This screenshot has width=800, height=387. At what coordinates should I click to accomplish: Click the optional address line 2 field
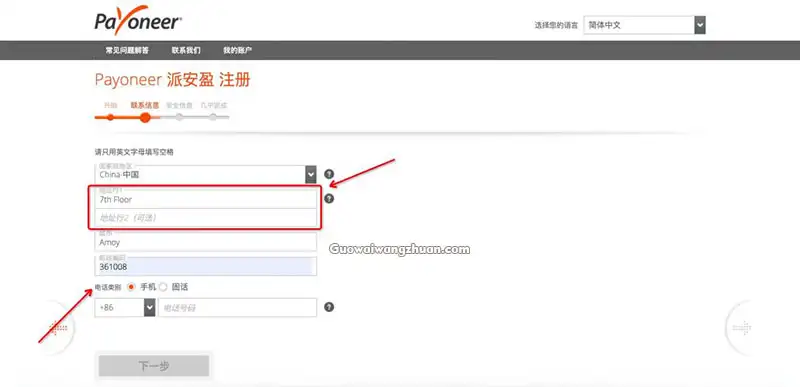tap(206, 218)
